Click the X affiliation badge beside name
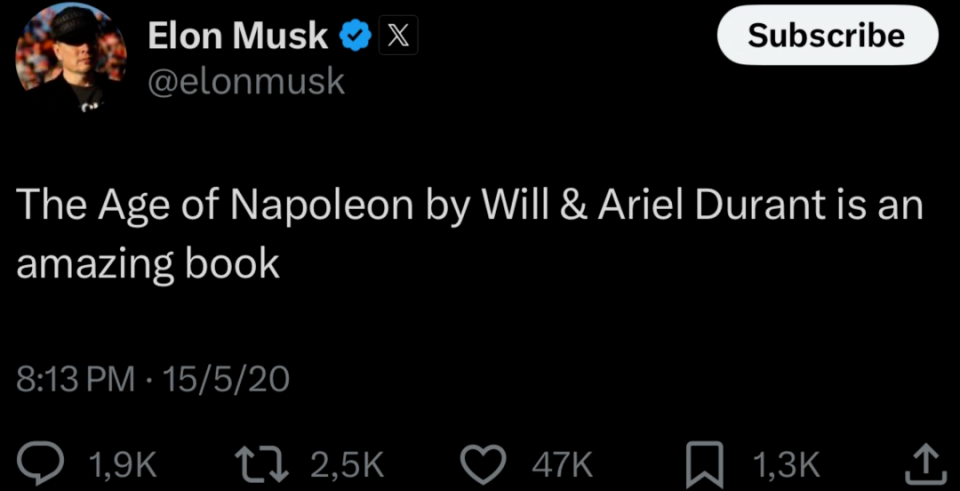 tap(399, 36)
